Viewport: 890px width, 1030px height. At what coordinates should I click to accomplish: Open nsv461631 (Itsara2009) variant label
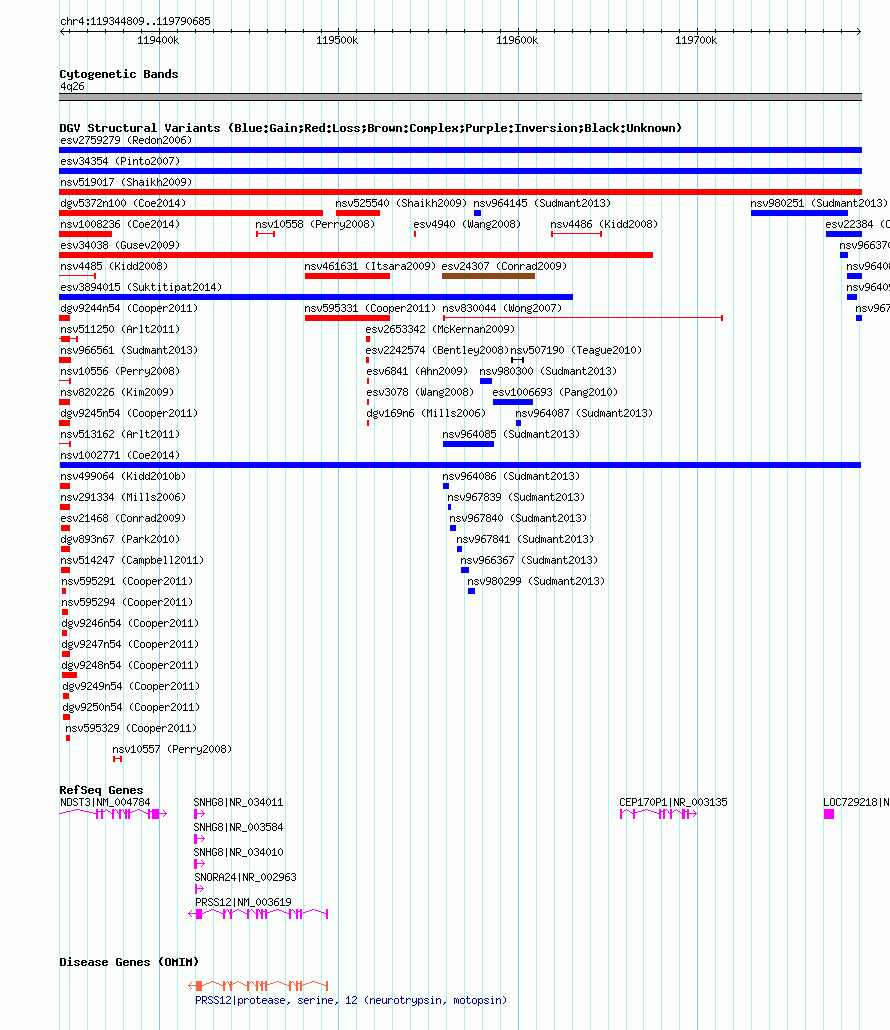tap(370, 266)
